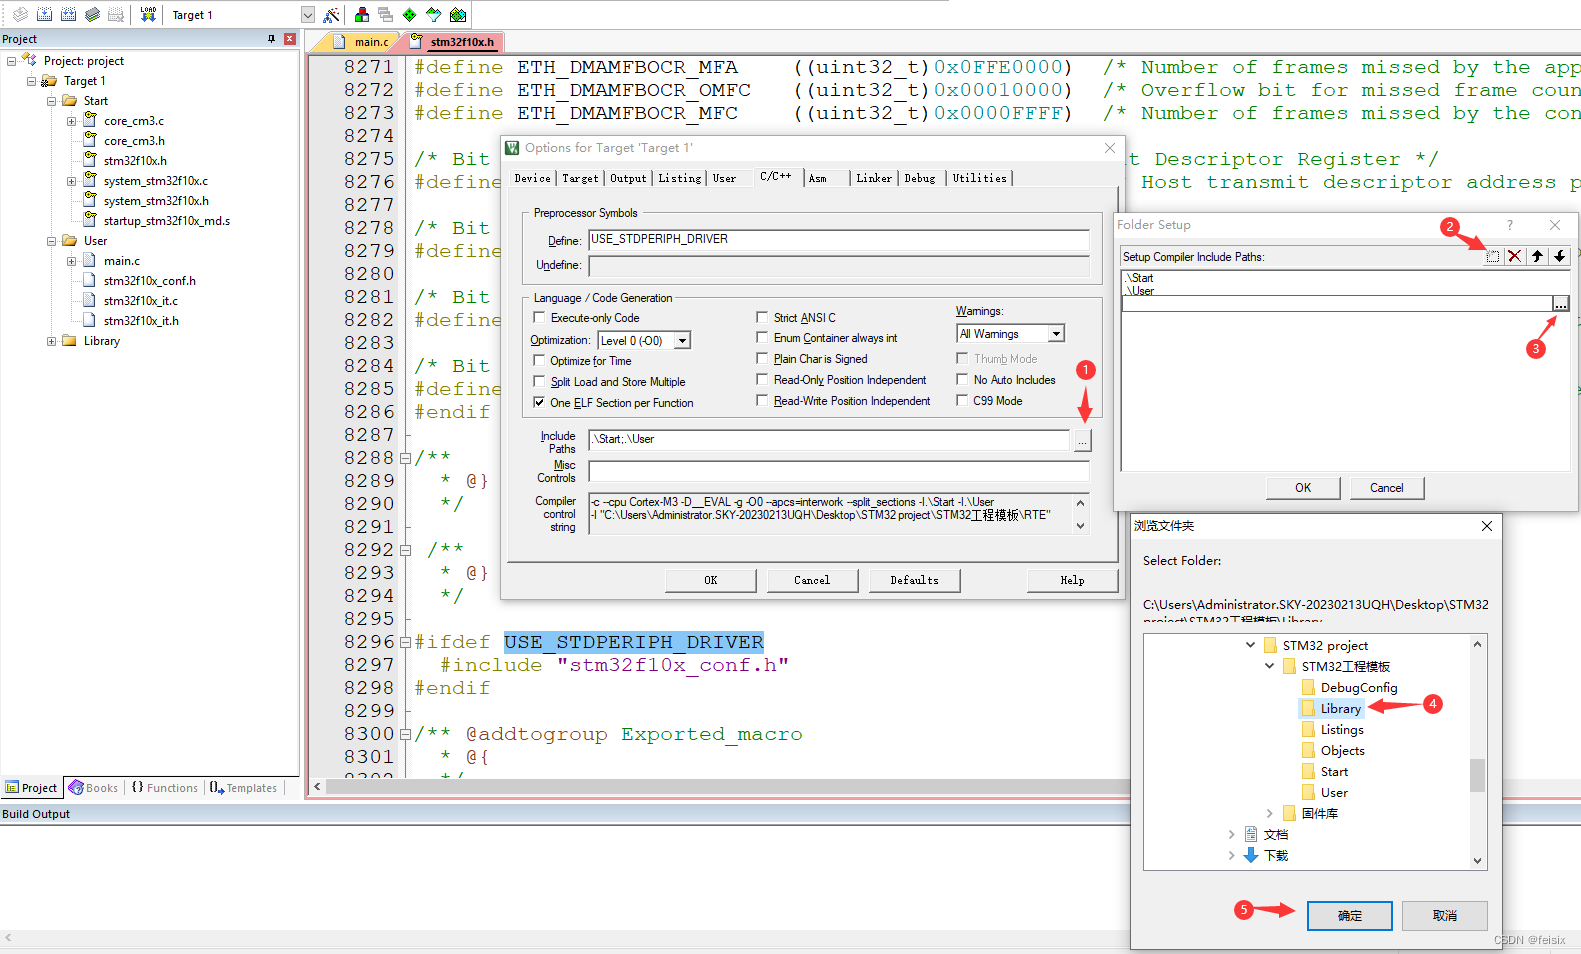Viewport: 1581px width, 954px height.
Task: Click the move down arrow in Folder Setup
Action: click(1559, 256)
